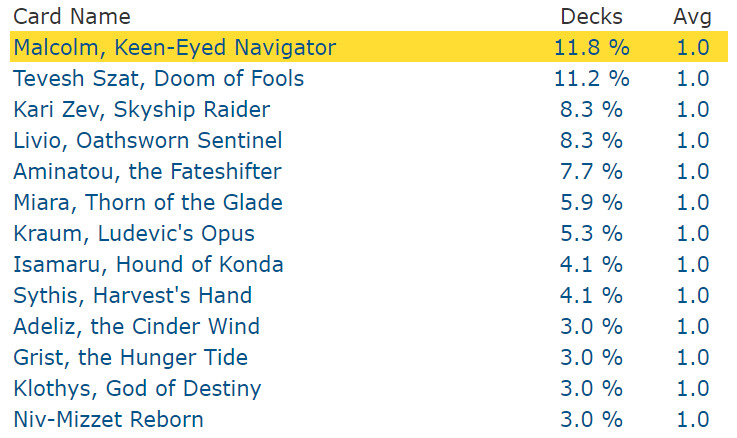Open Malcolm, Keen-Eyed Navigator card link
This screenshot has width=737, height=438.
tap(174, 47)
